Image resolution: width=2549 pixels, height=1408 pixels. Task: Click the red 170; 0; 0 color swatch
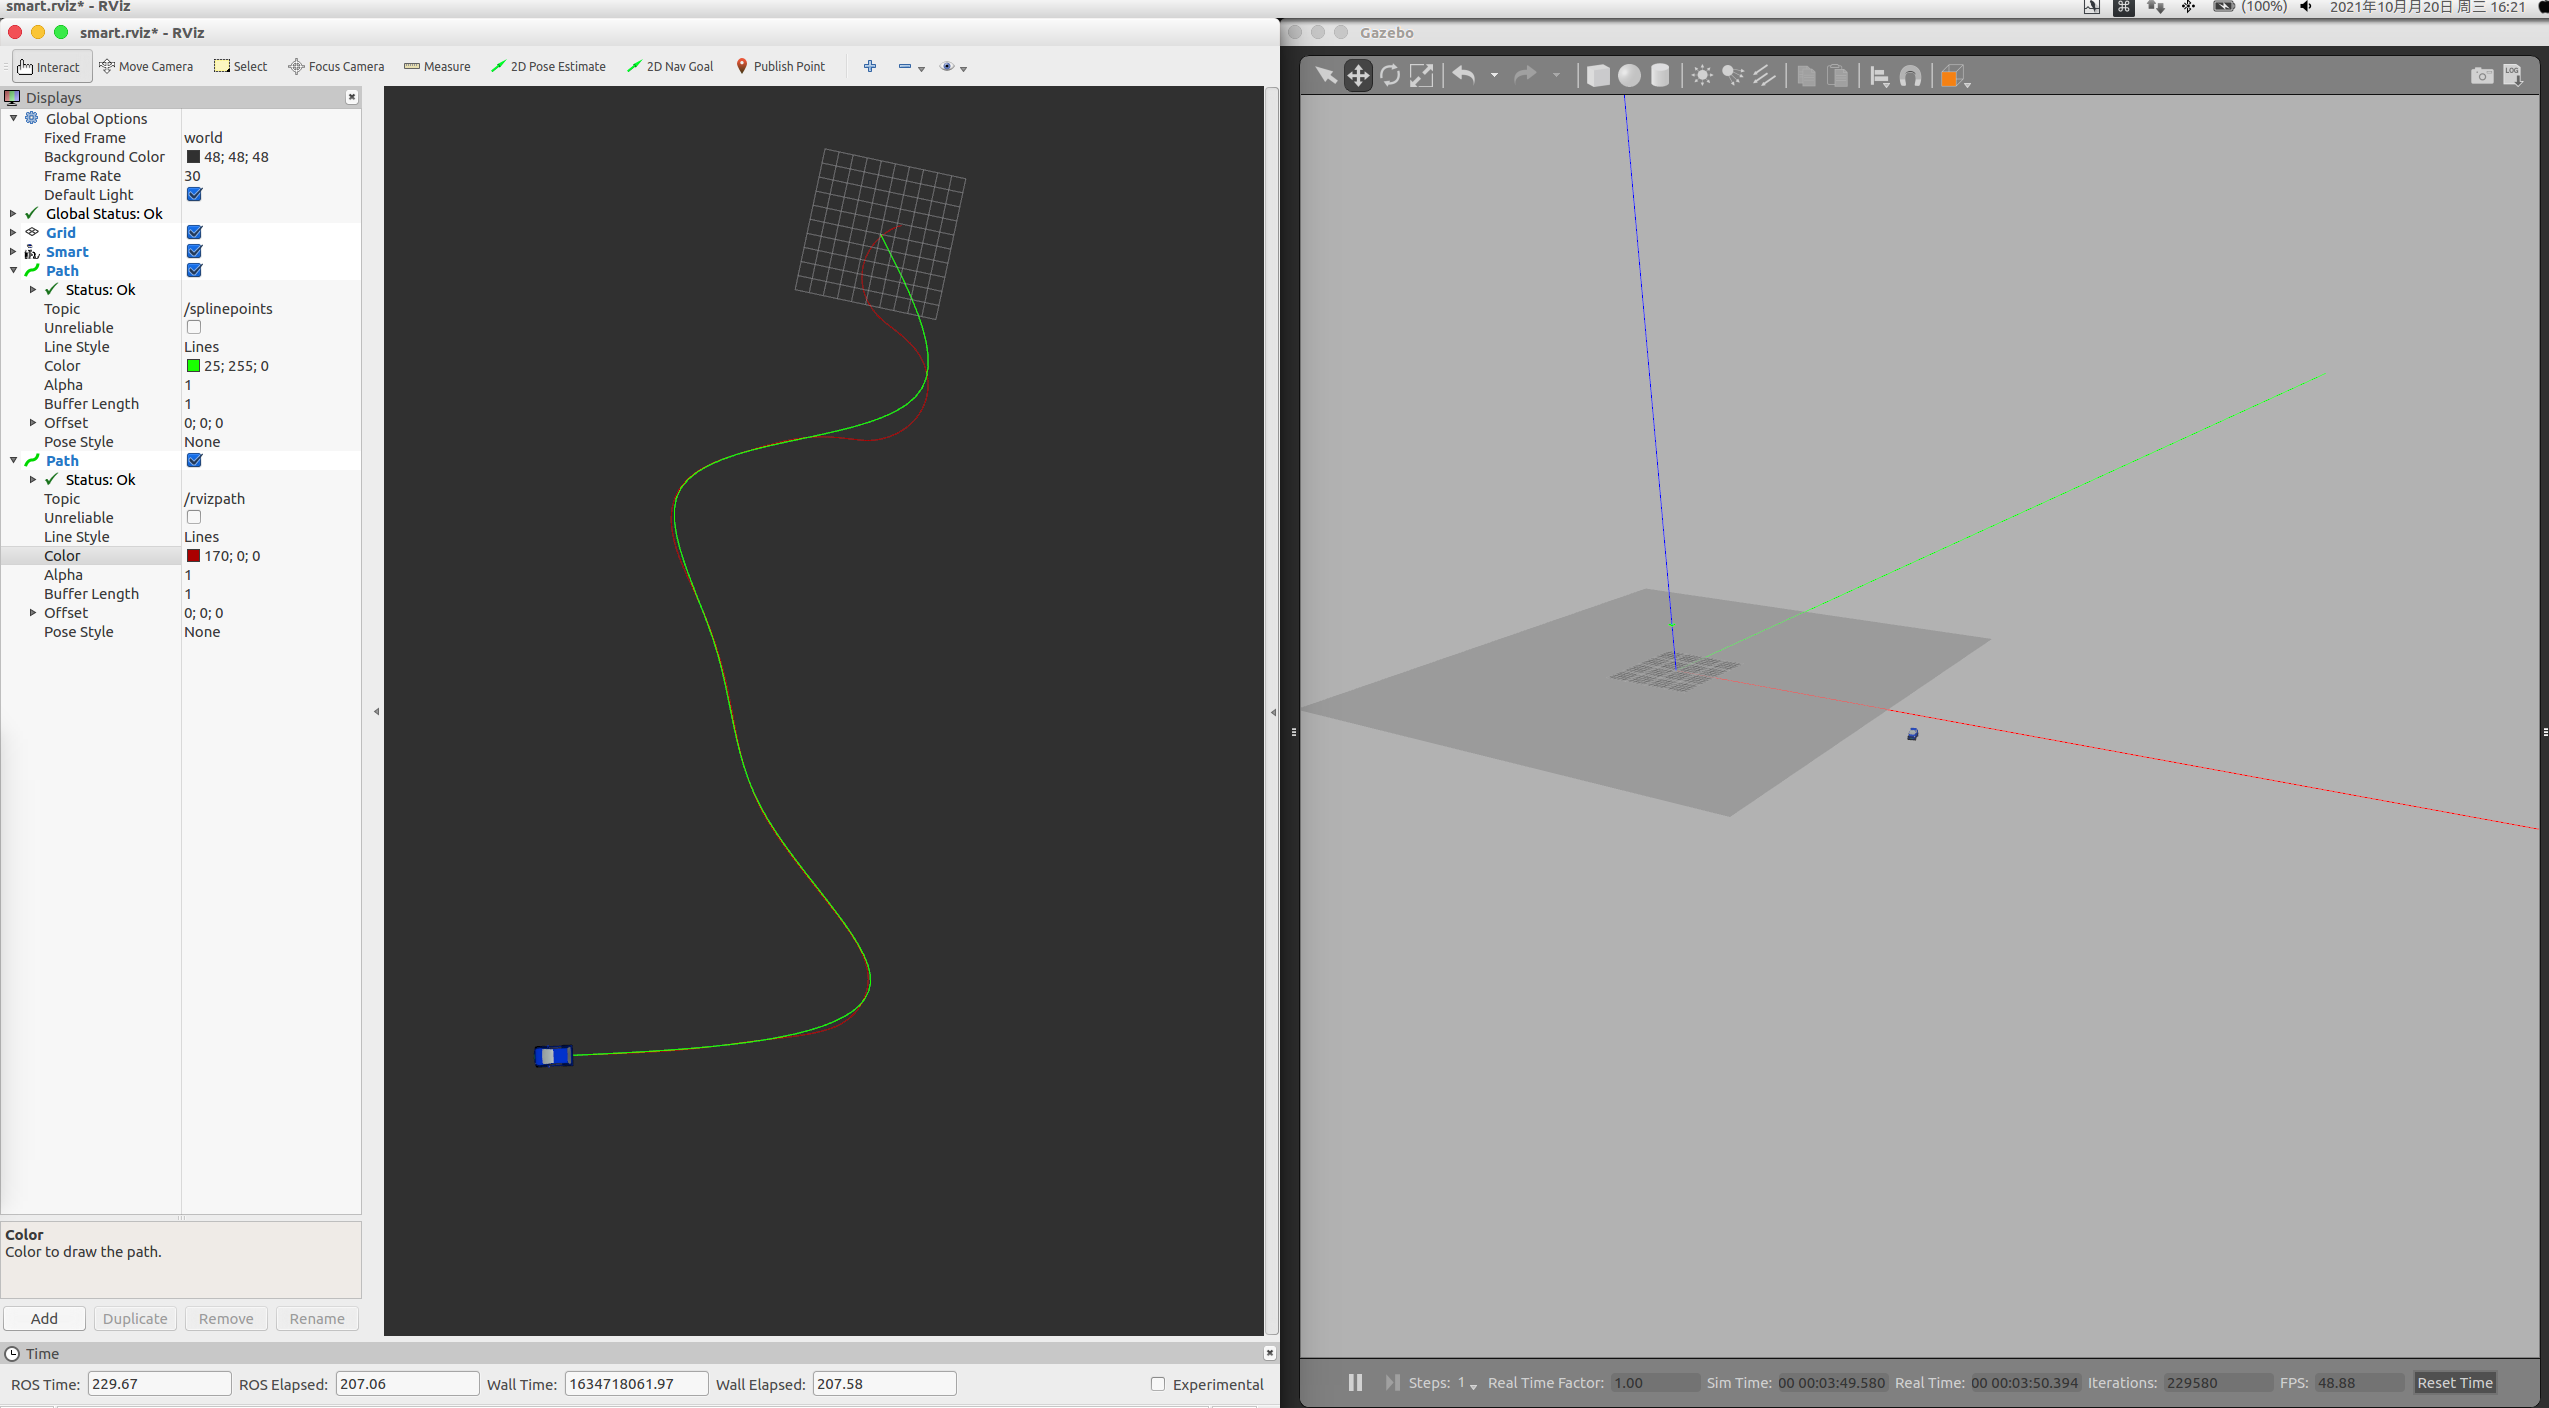[x=193, y=556]
